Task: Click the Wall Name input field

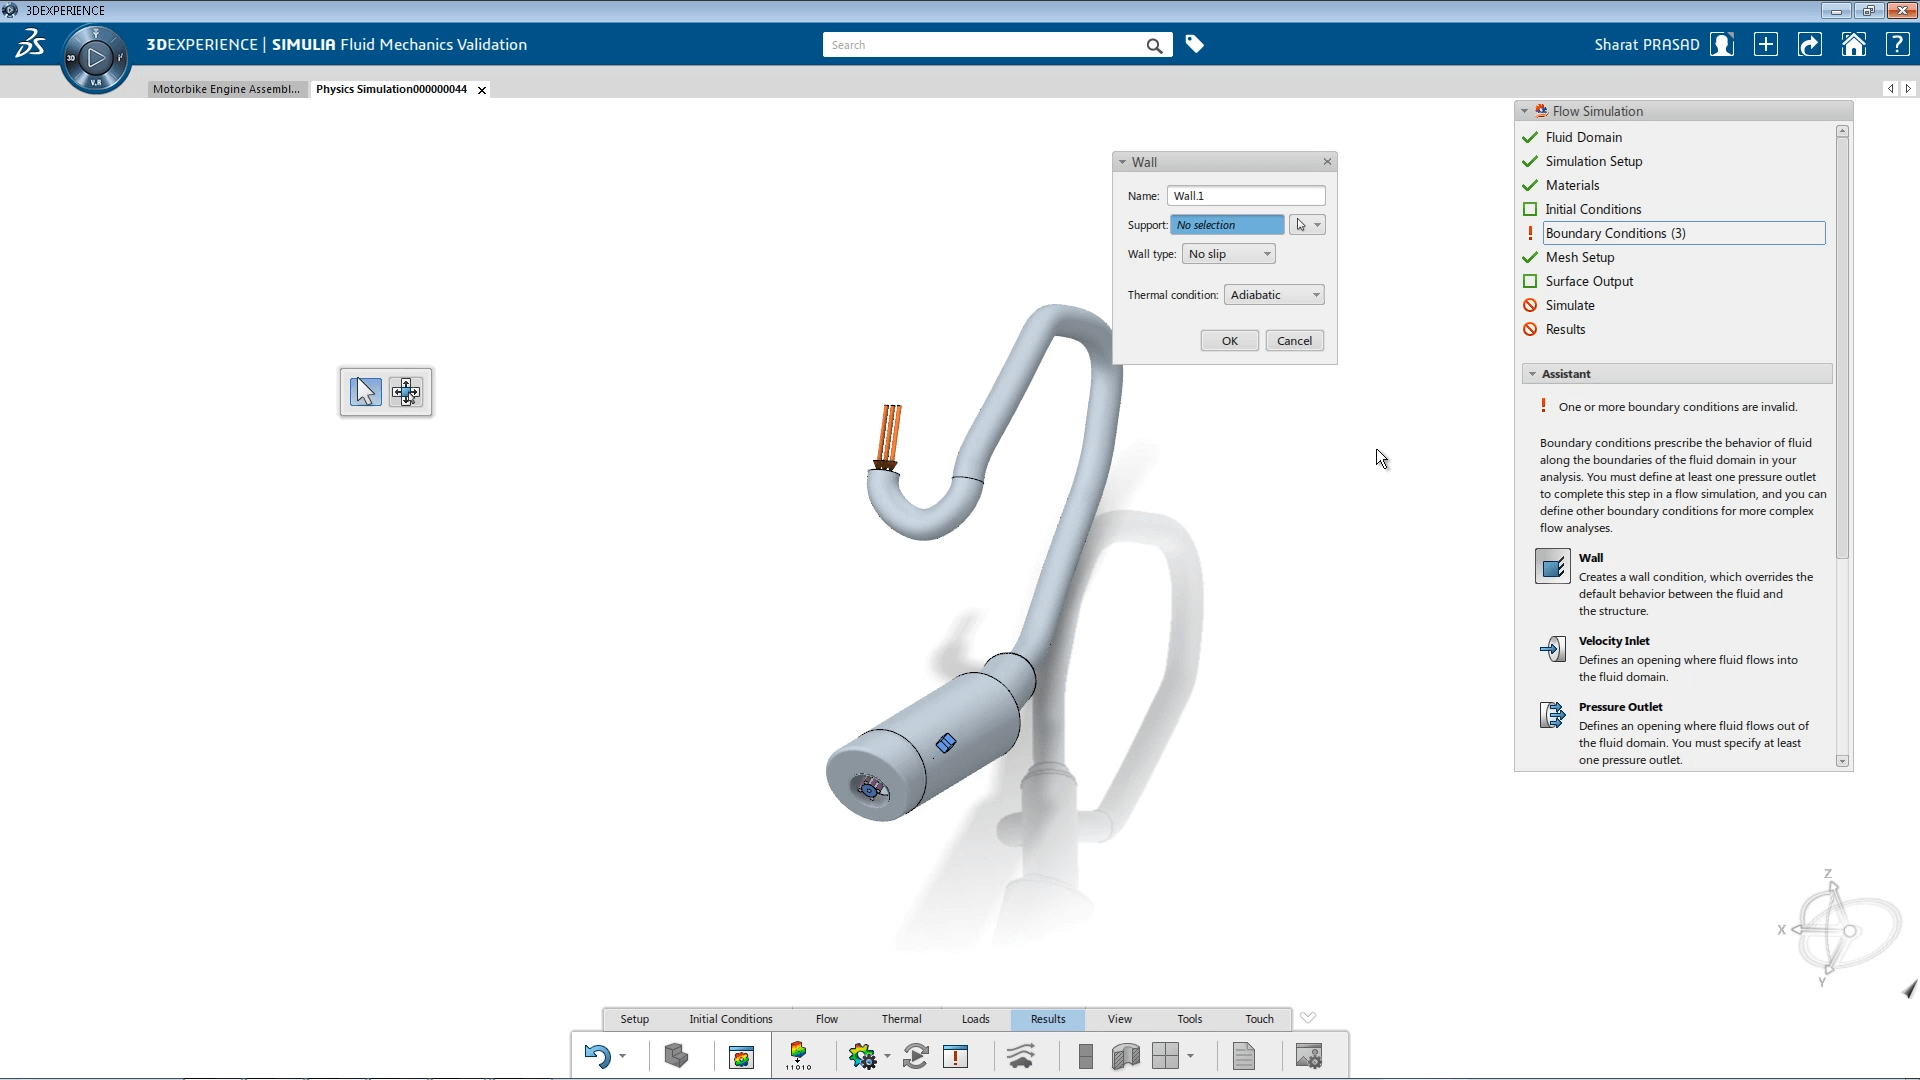Action: pos(1246,196)
